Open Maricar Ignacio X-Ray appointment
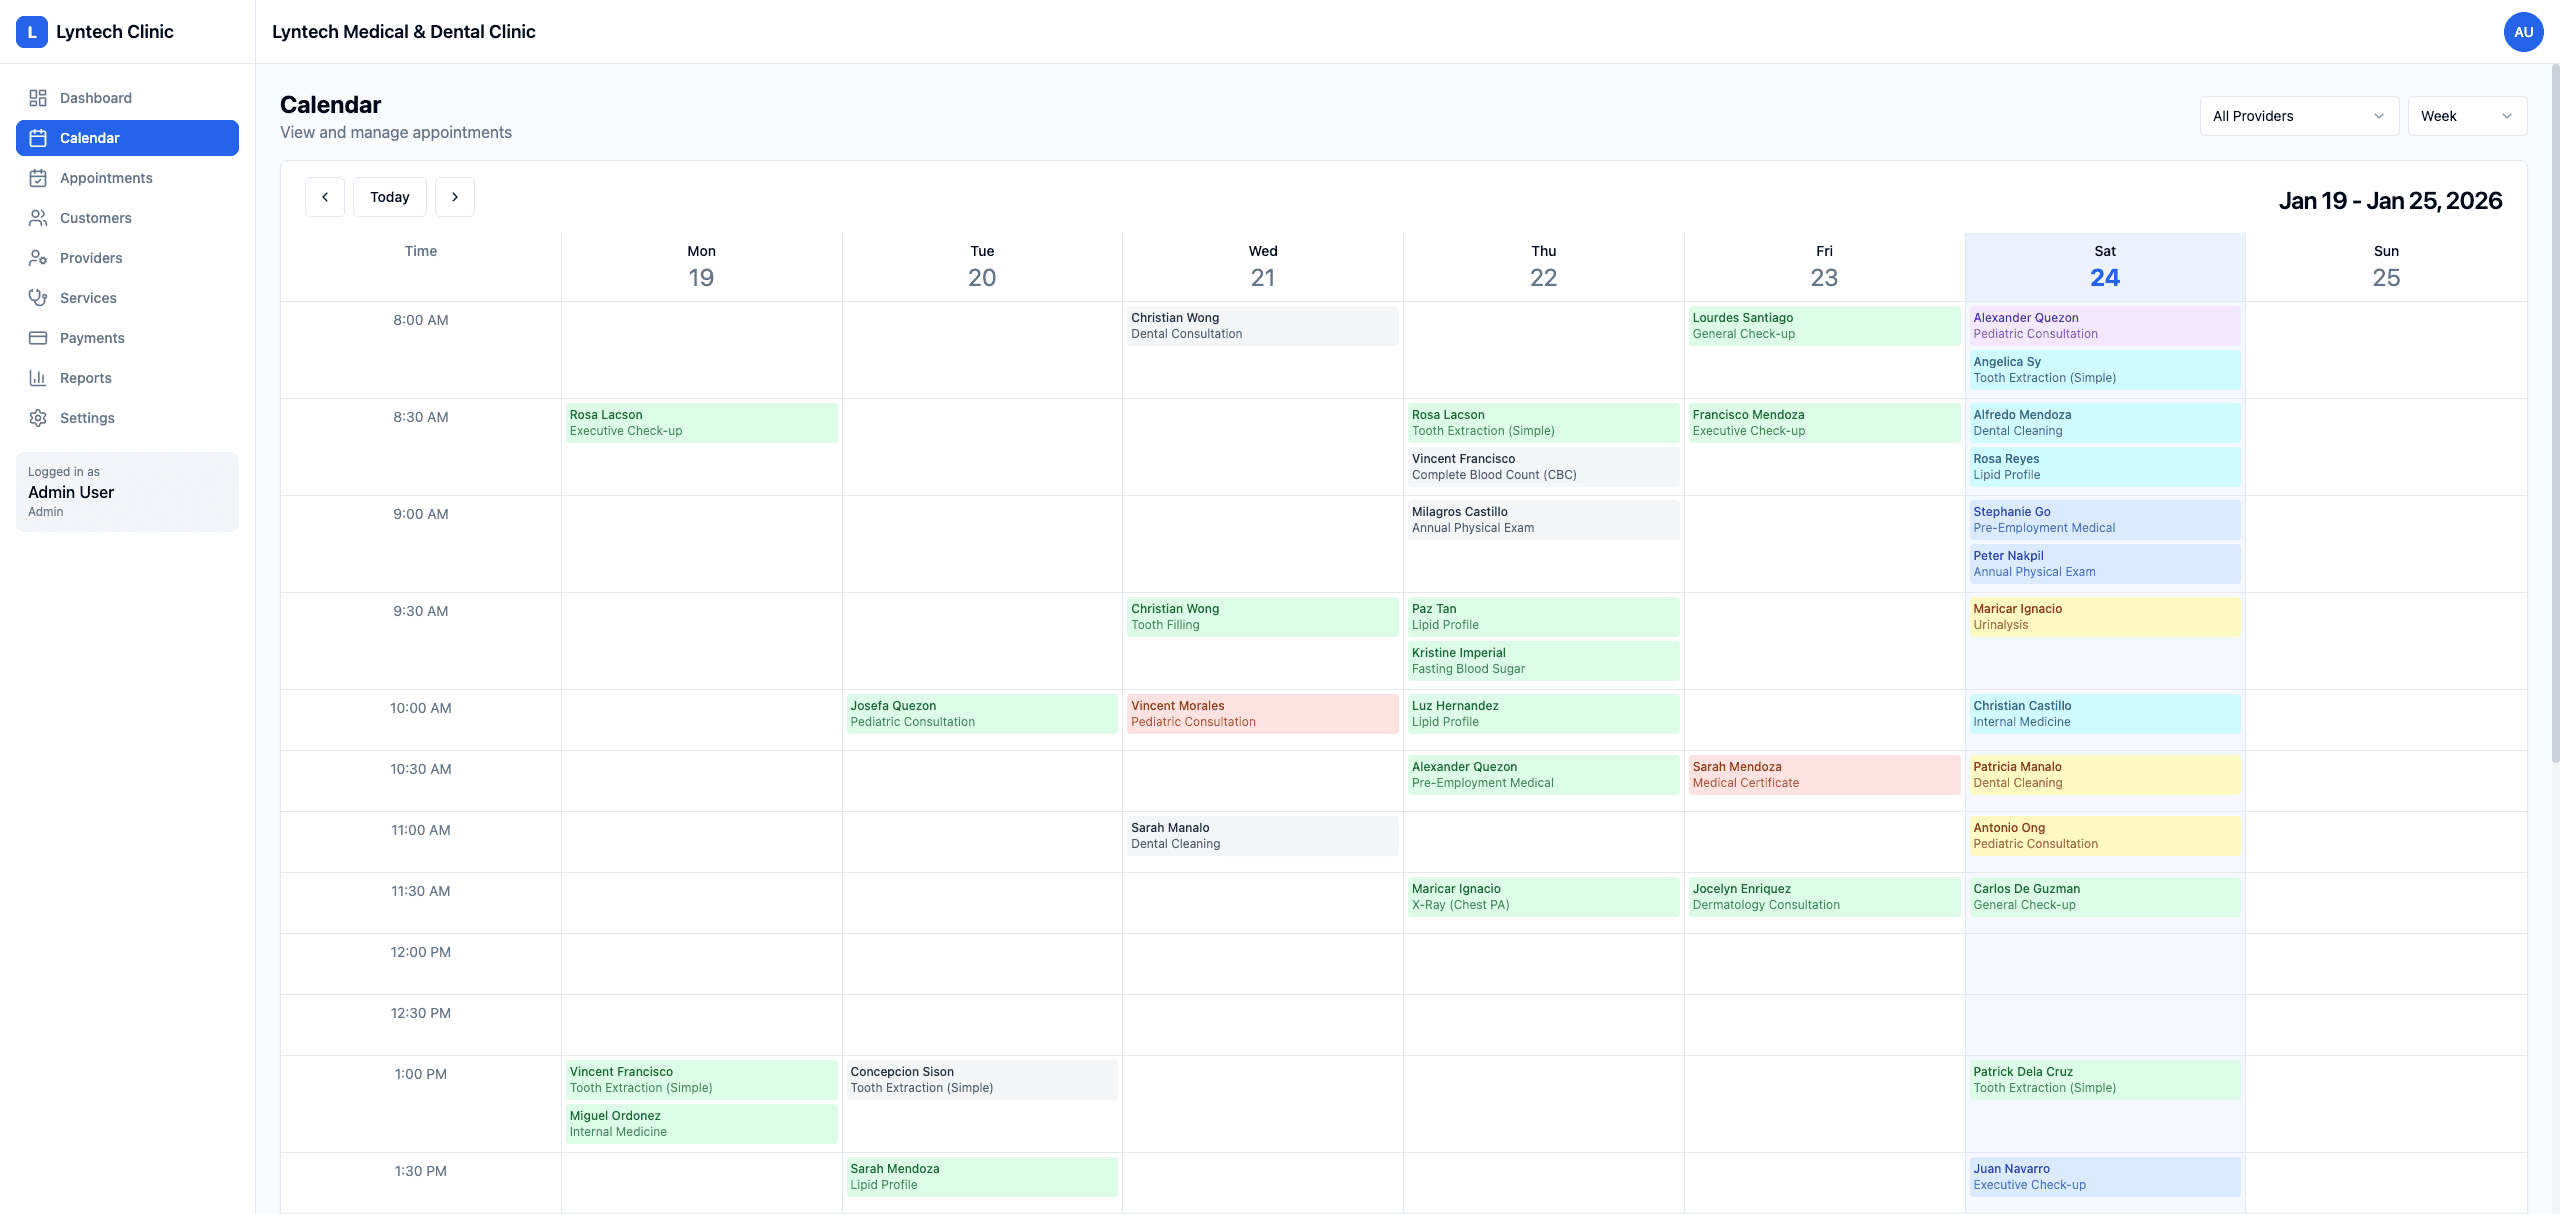The height and width of the screenshot is (1214, 2560). (1543, 897)
